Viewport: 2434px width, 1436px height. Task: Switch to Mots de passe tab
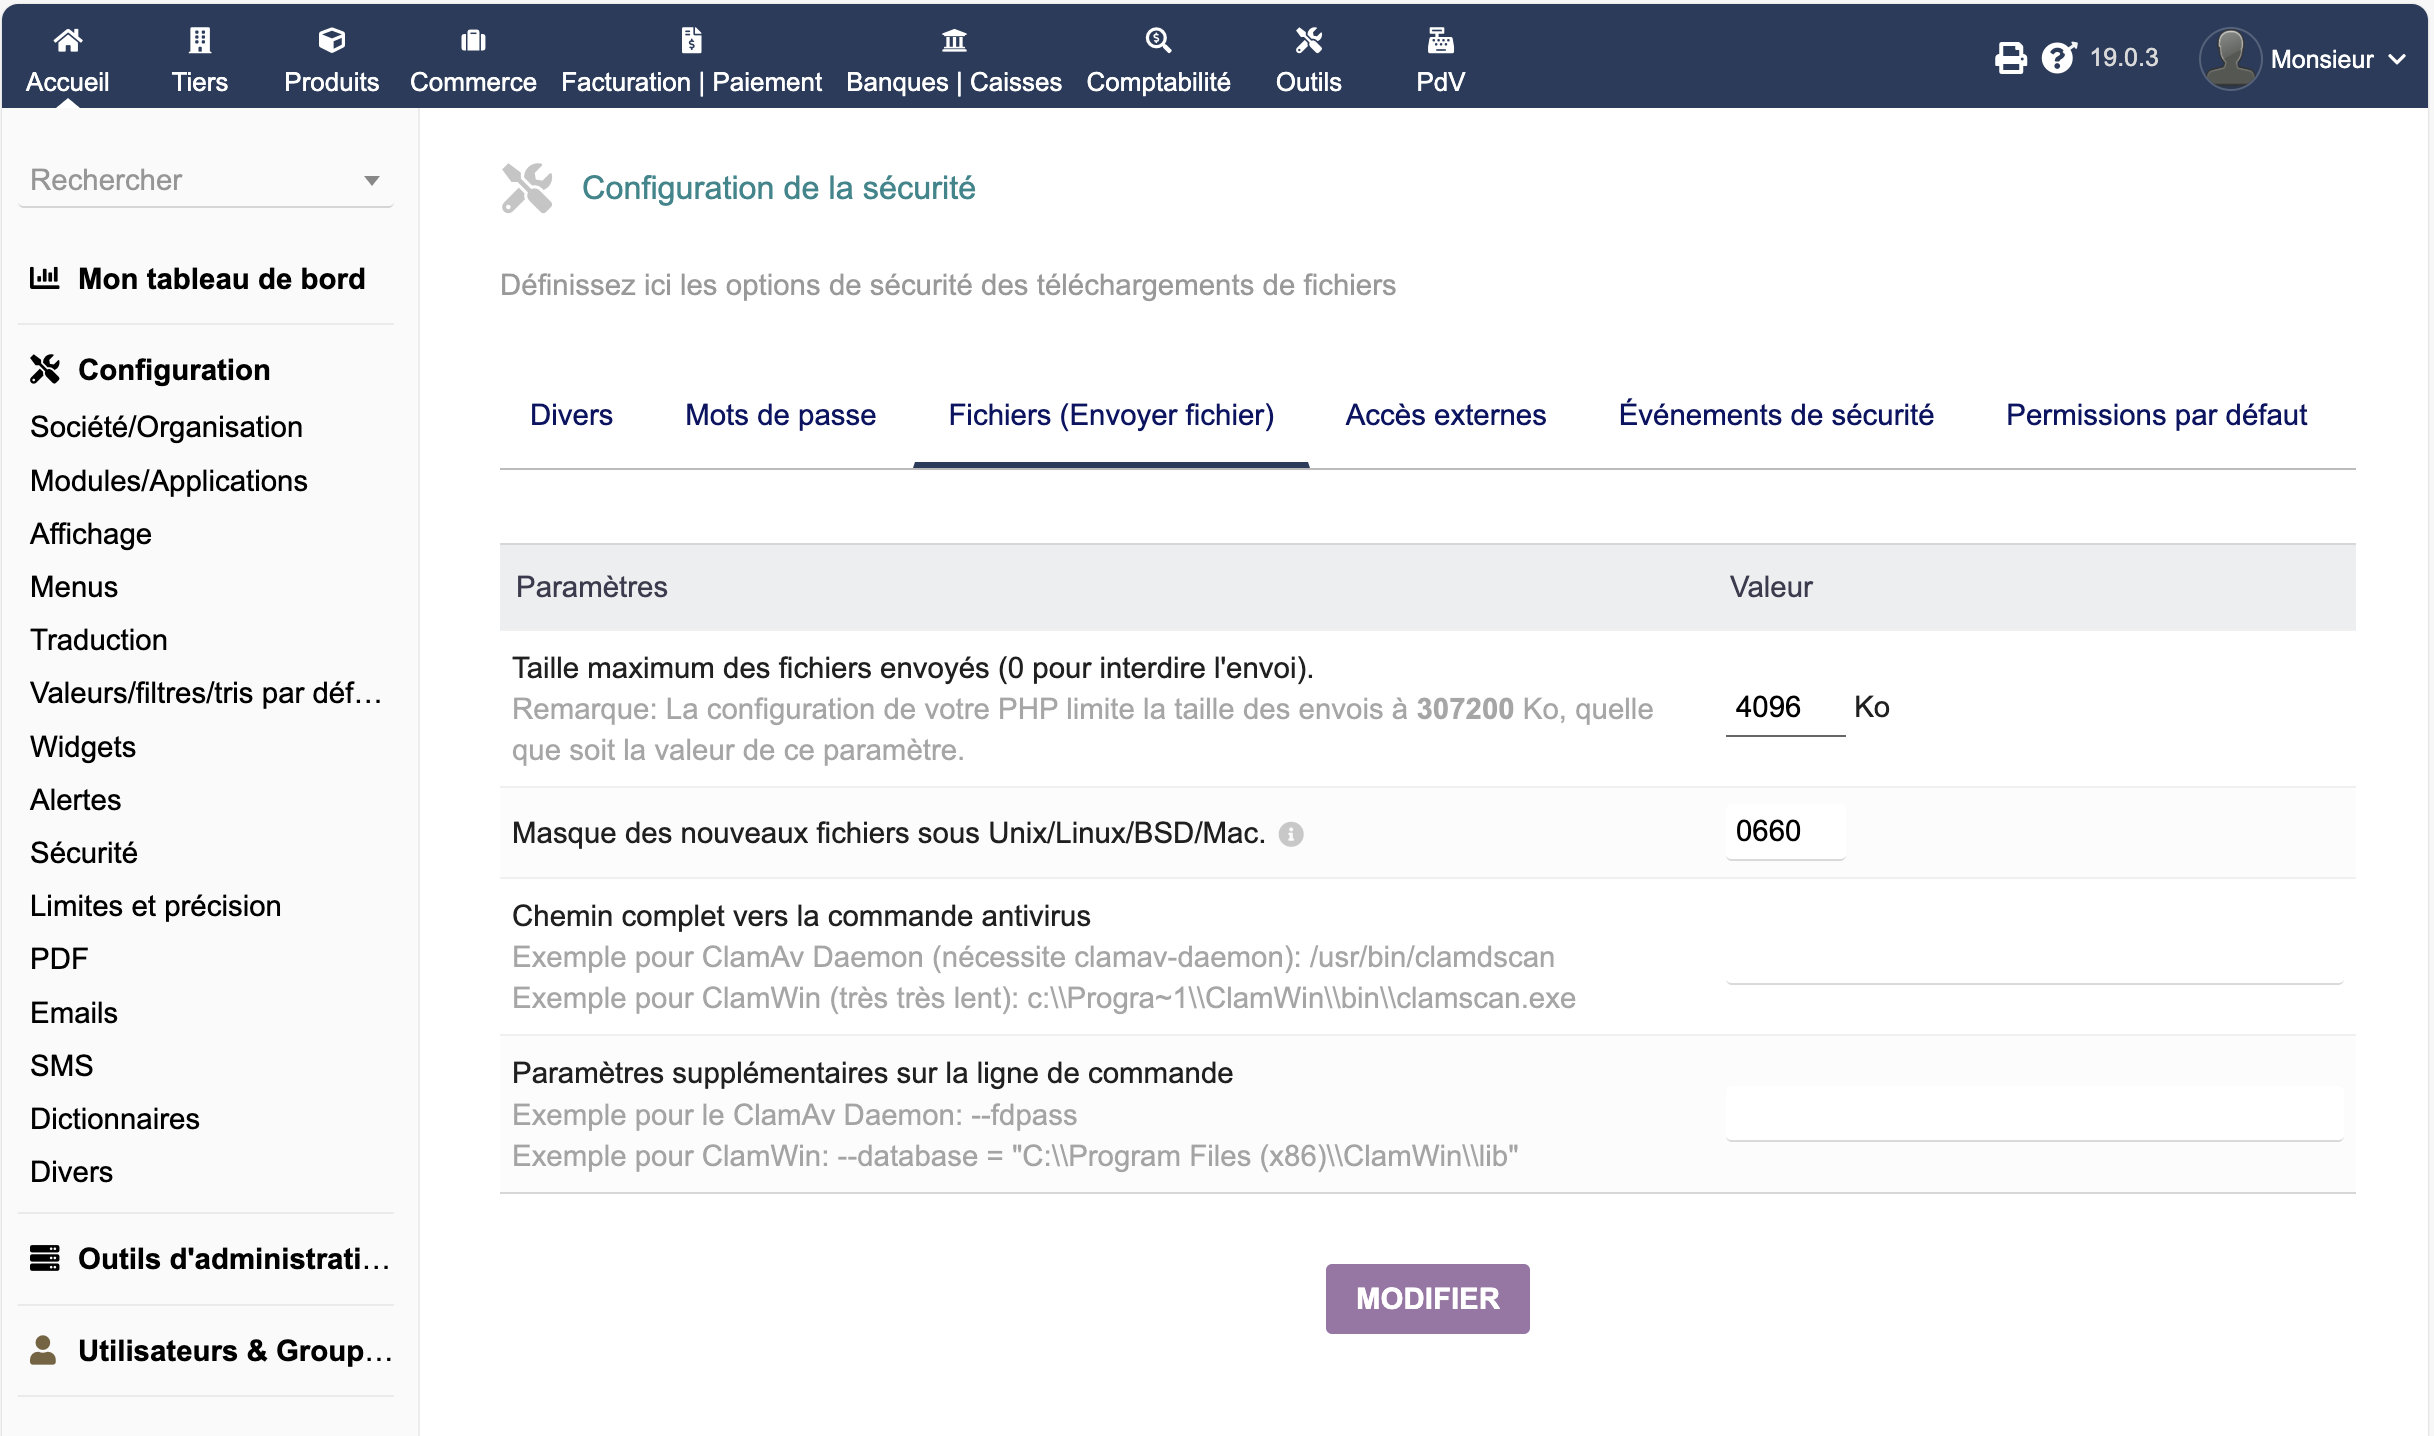(780, 415)
